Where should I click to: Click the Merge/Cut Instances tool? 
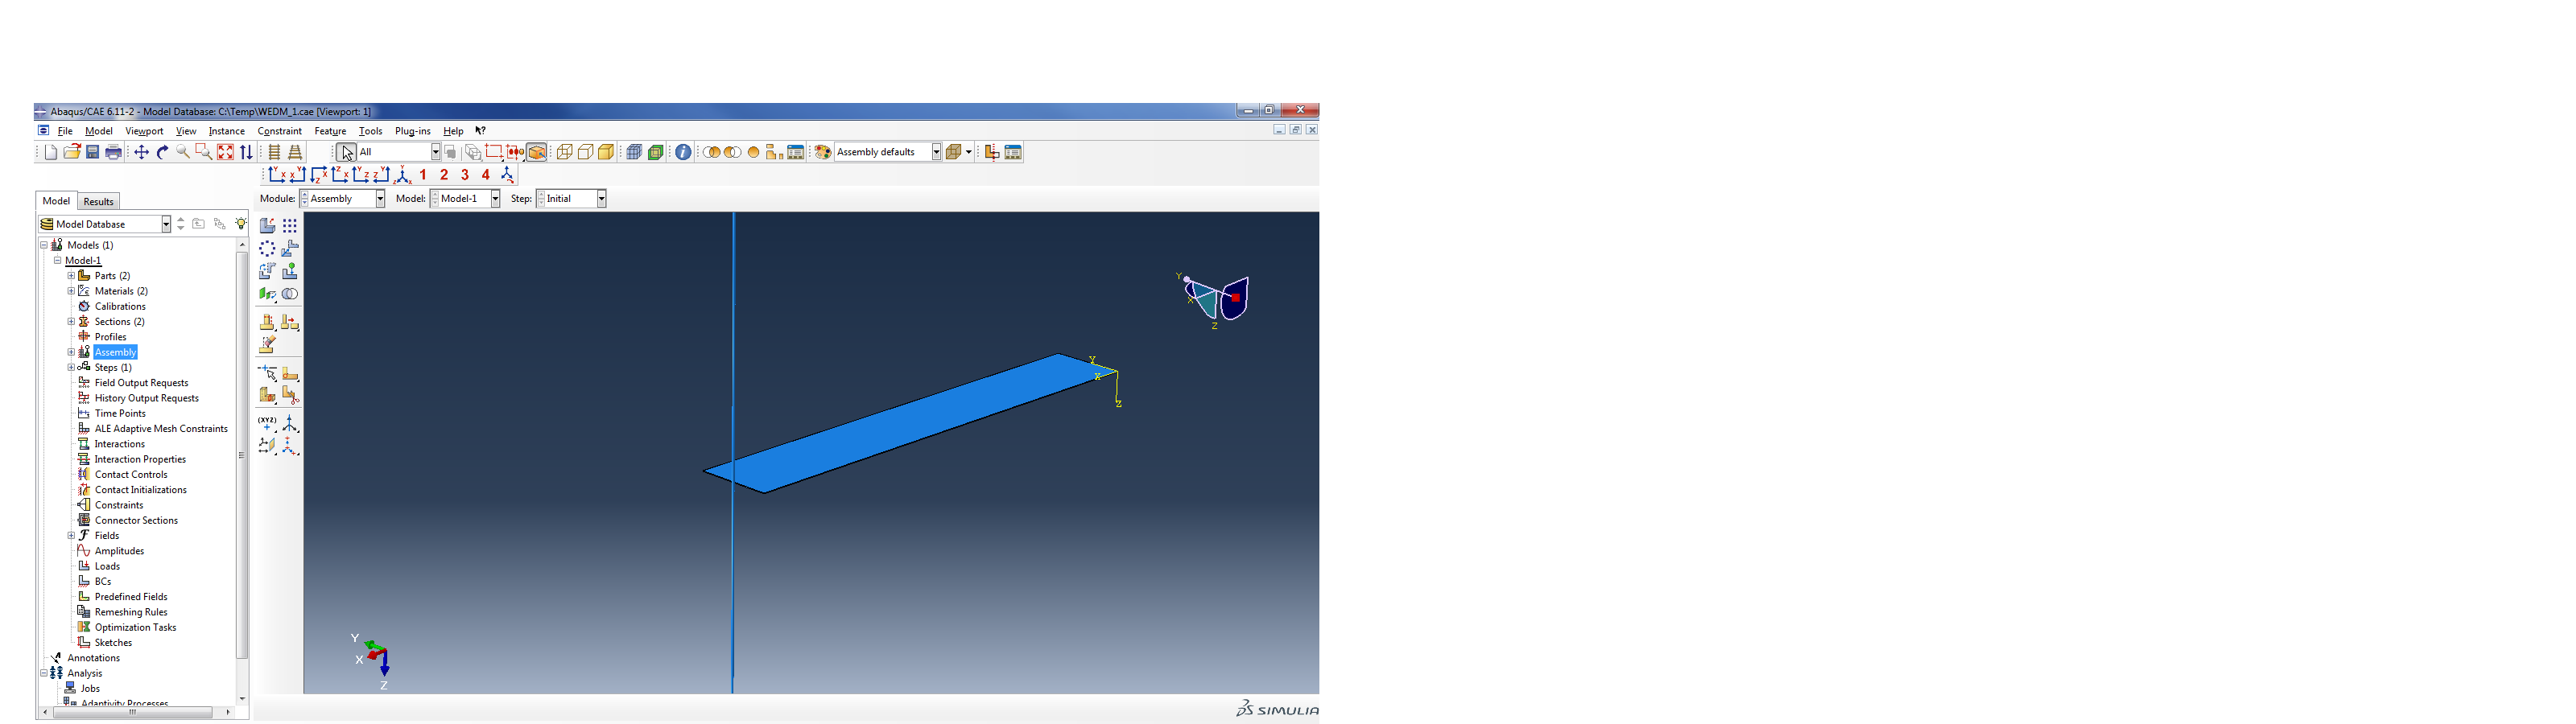pos(290,294)
